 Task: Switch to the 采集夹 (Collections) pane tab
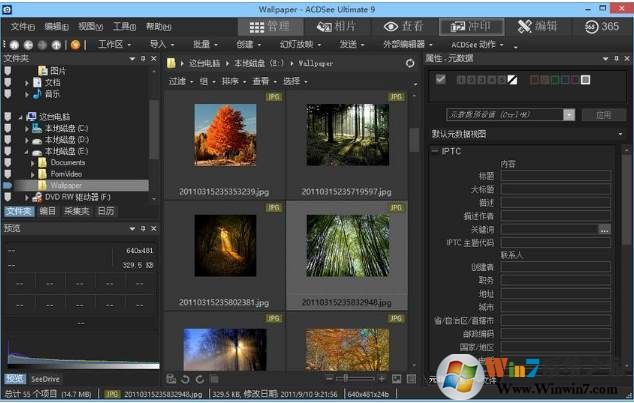click(x=77, y=211)
